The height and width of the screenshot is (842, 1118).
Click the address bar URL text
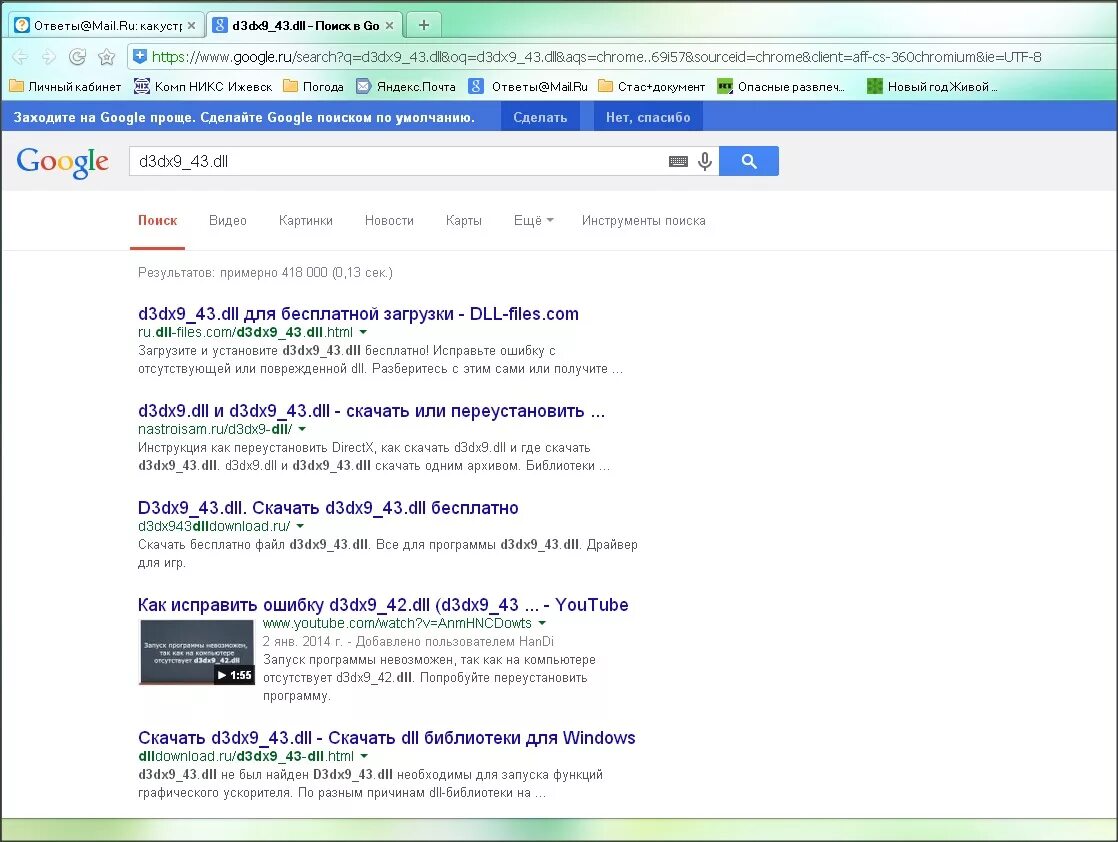(596, 57)
